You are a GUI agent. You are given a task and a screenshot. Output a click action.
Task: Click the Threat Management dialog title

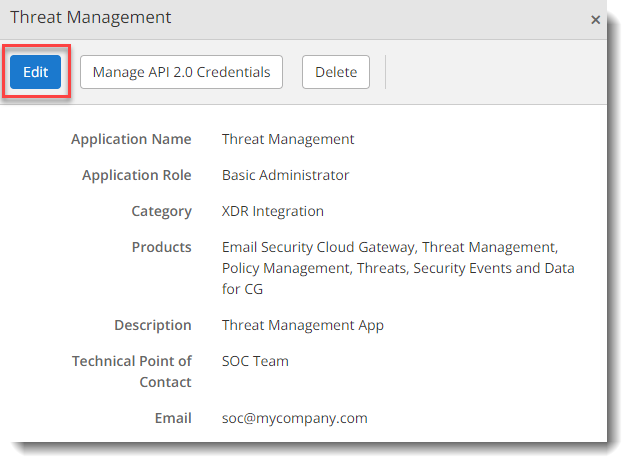(91, 18)
